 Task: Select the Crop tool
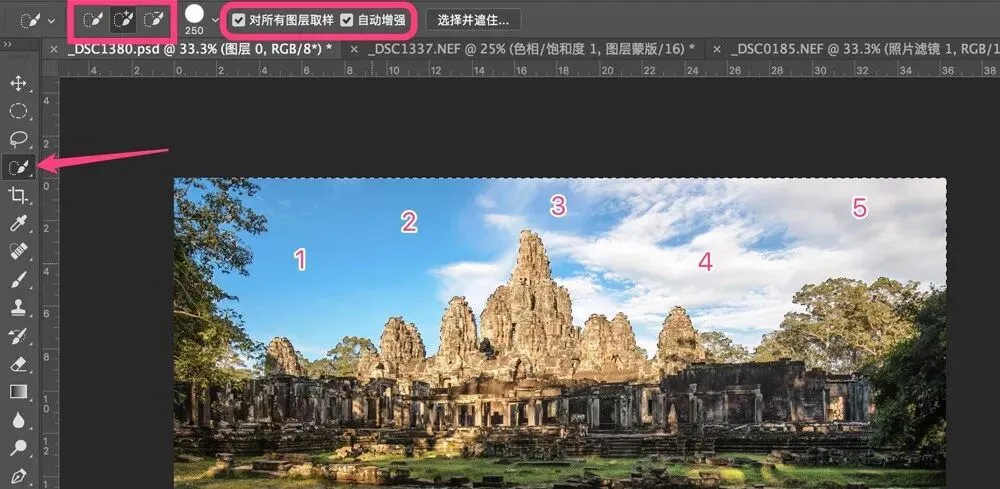click(18, 195)
